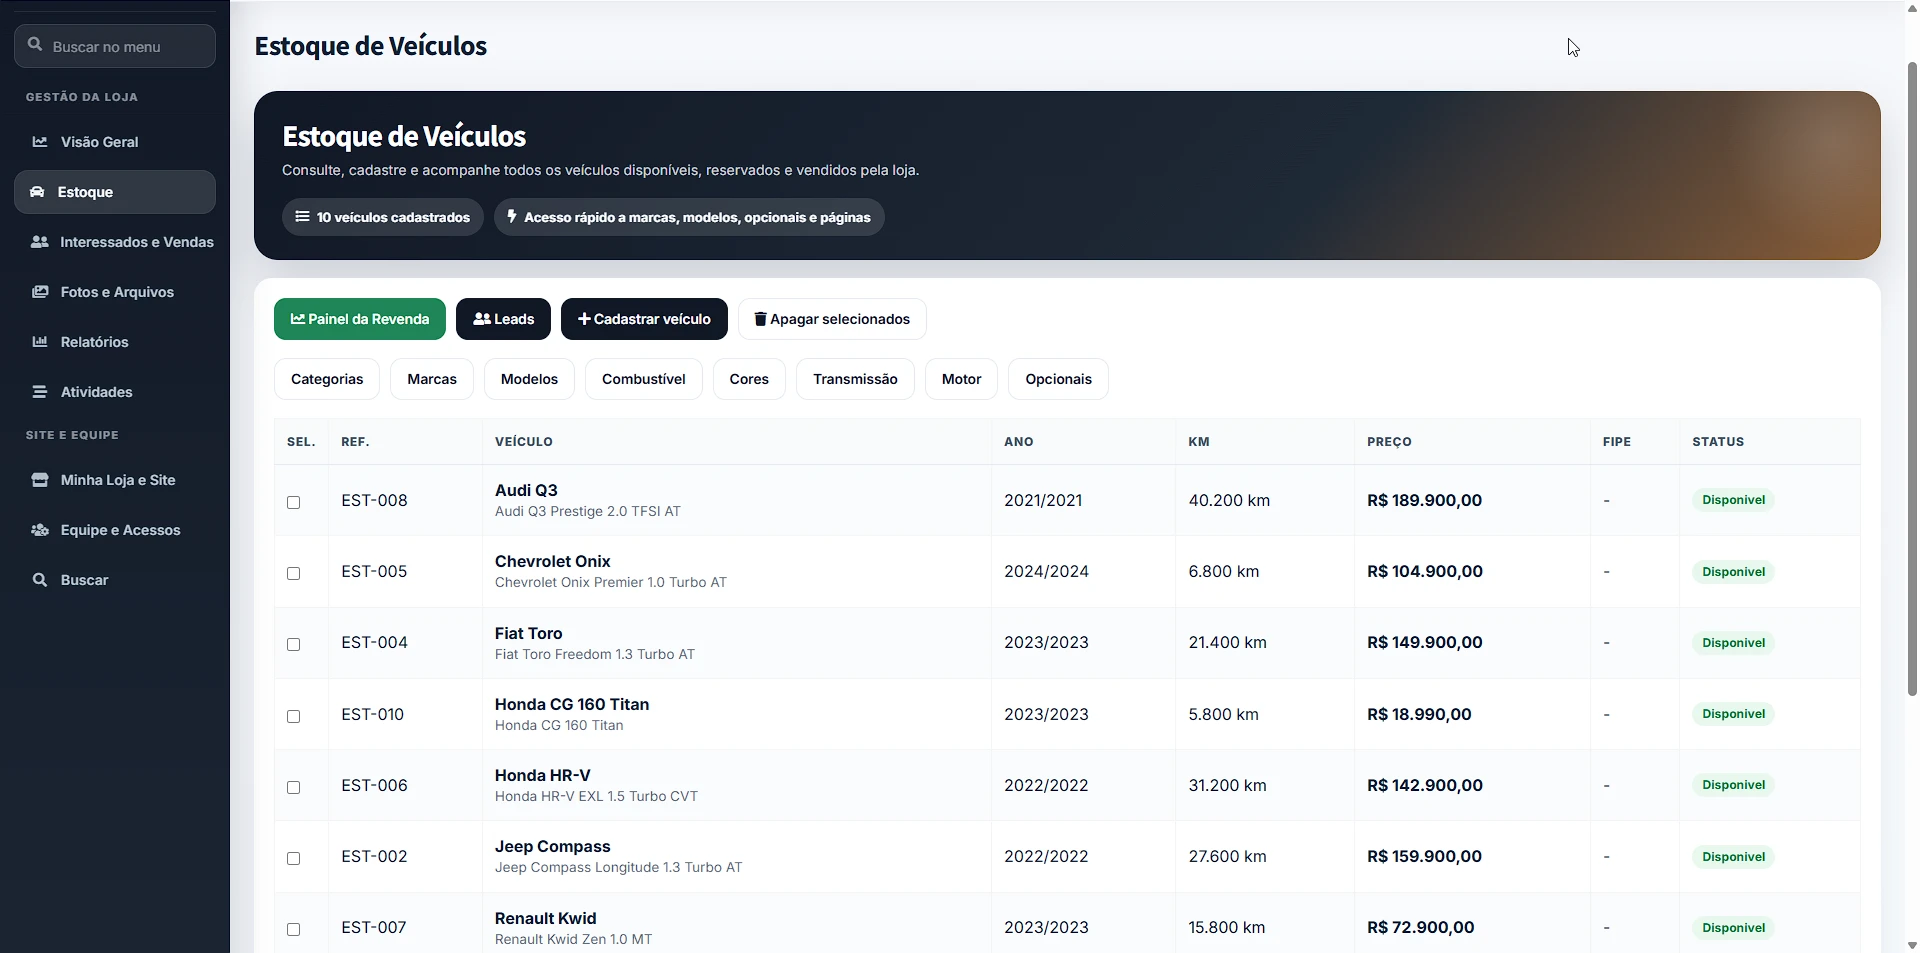Click the Audi Q3 vehicle name

[526, 490]
